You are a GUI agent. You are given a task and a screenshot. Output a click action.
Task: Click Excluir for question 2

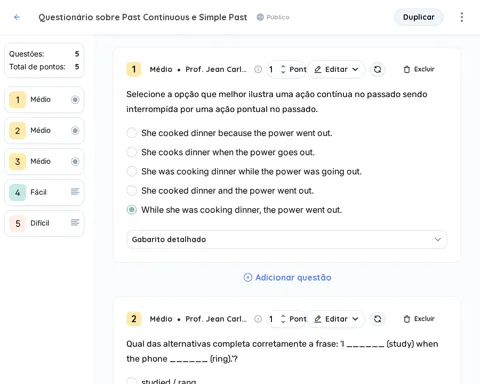pyautogui.click(x=419, y=319)
